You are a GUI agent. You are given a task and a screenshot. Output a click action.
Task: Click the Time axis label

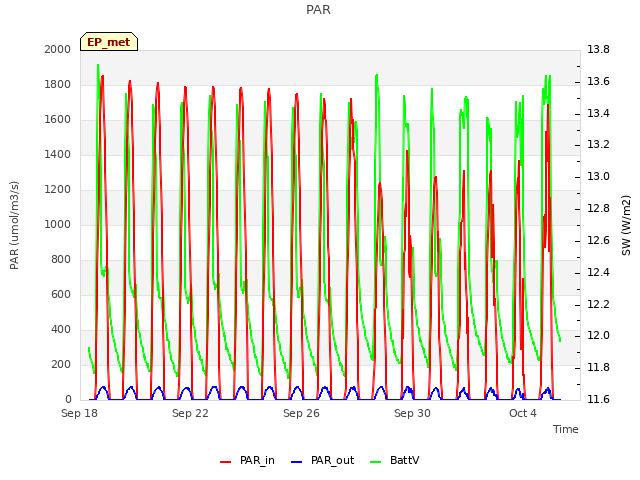tap(565, 429)
